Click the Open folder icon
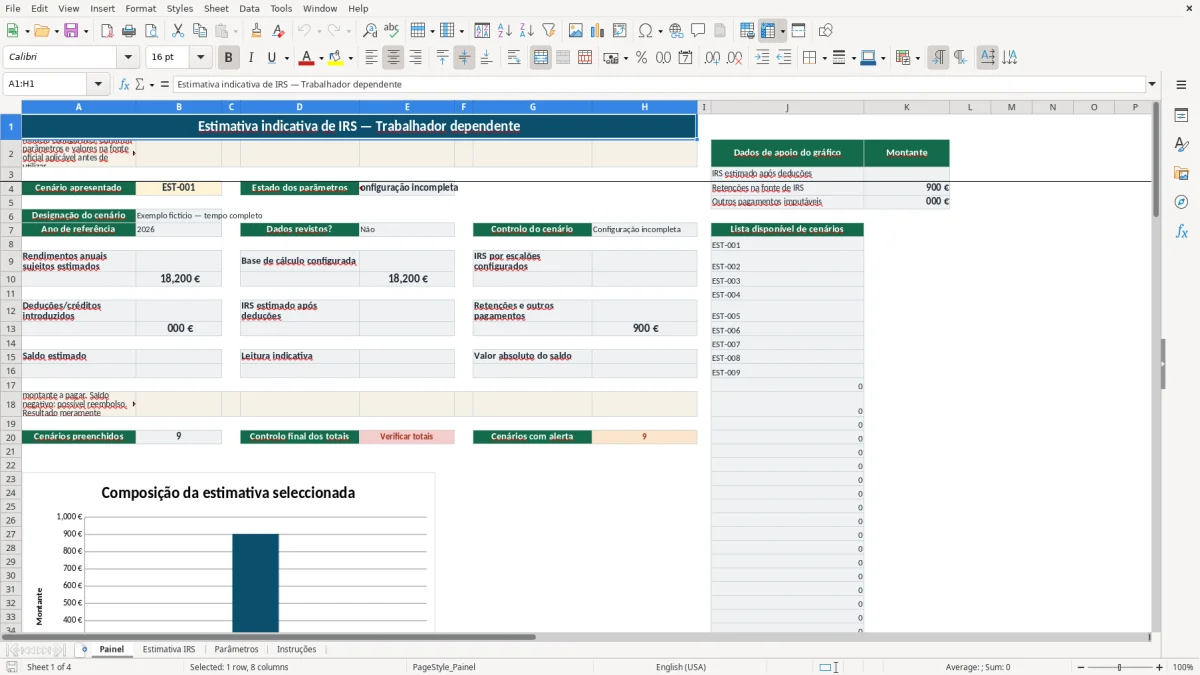 [x=41, y=31]
